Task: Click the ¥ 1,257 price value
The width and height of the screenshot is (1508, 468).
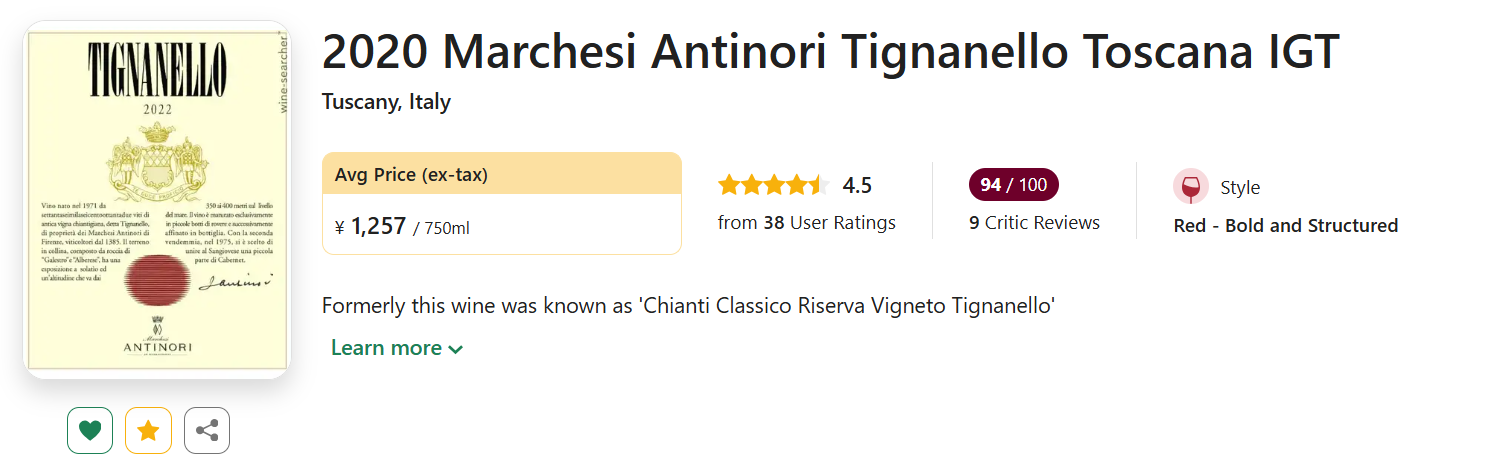Action: [x=377, y=227]
